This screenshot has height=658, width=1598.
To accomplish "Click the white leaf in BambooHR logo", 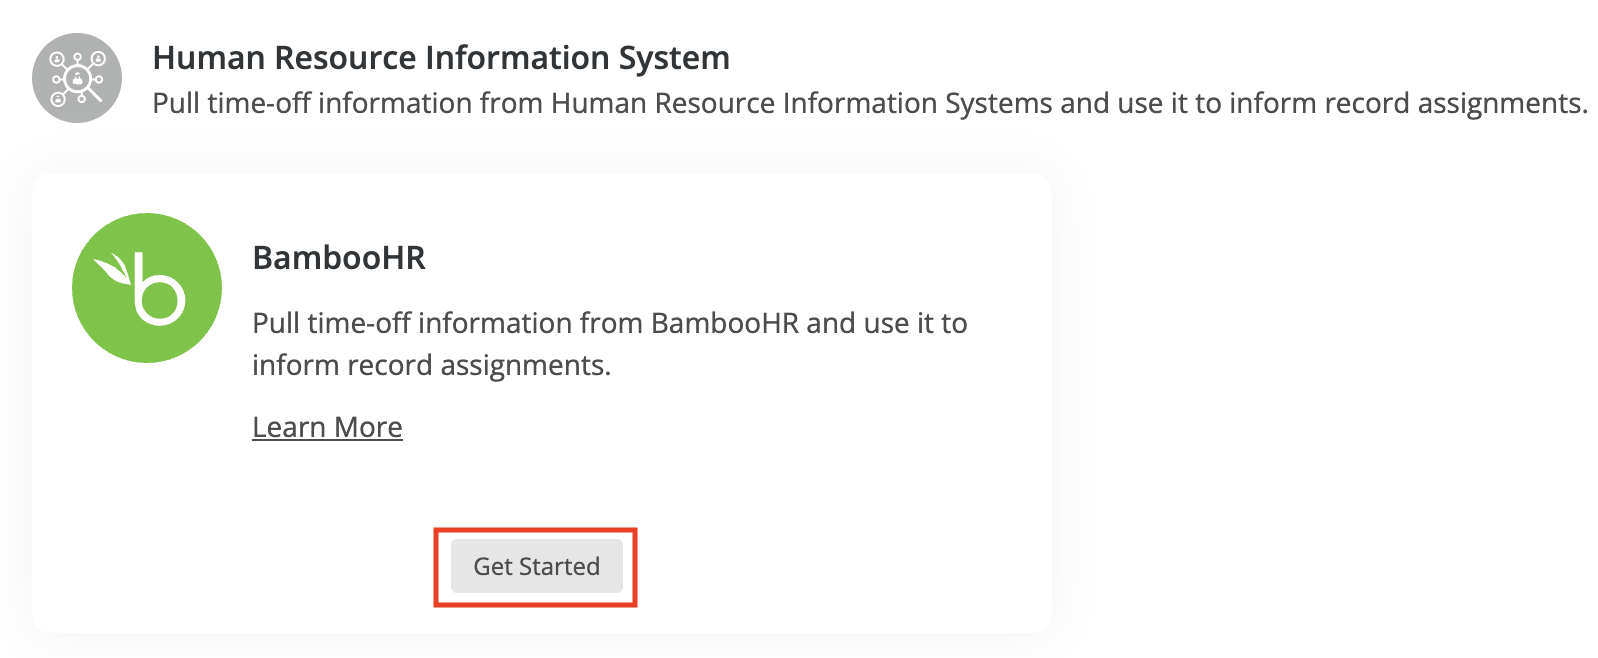I will click(113, 269).
